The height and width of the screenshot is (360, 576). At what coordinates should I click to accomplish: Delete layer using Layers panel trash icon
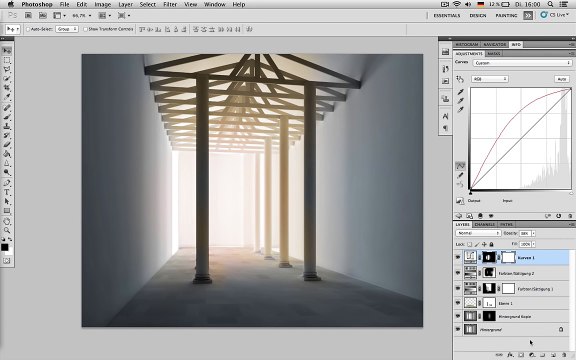click(565, 355)
